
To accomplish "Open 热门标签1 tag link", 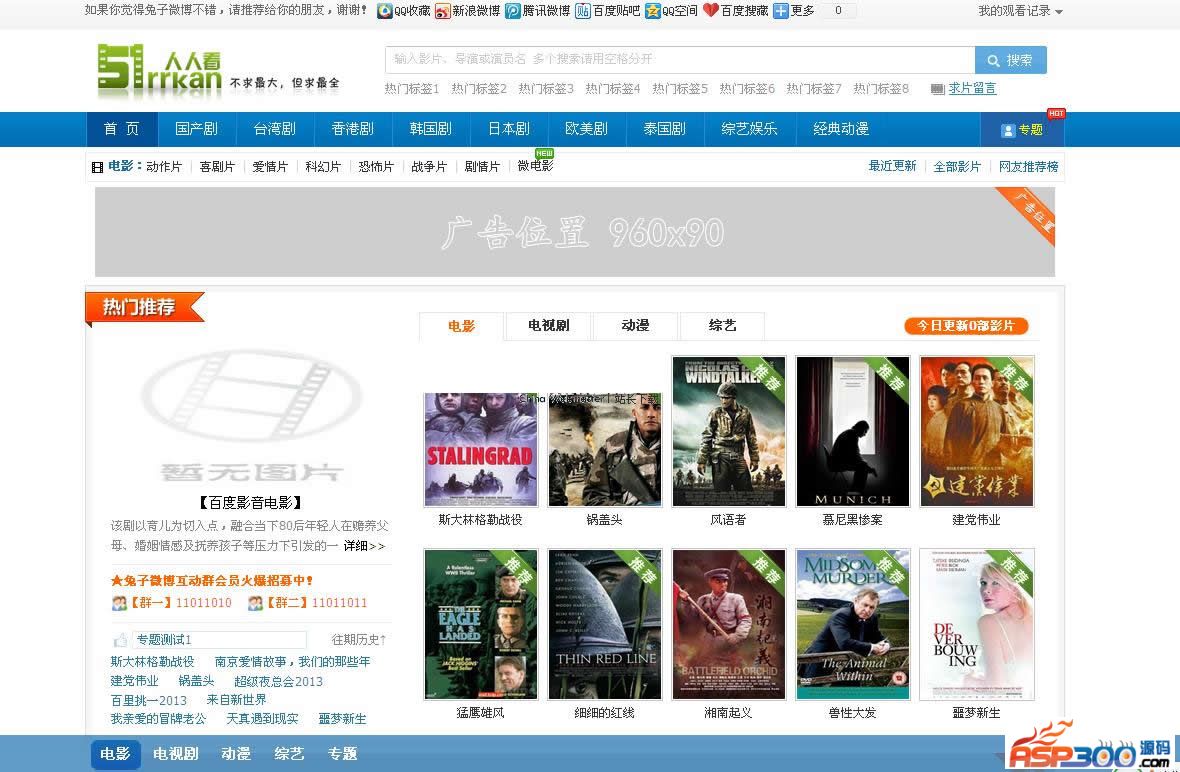I will click(412, 89).
